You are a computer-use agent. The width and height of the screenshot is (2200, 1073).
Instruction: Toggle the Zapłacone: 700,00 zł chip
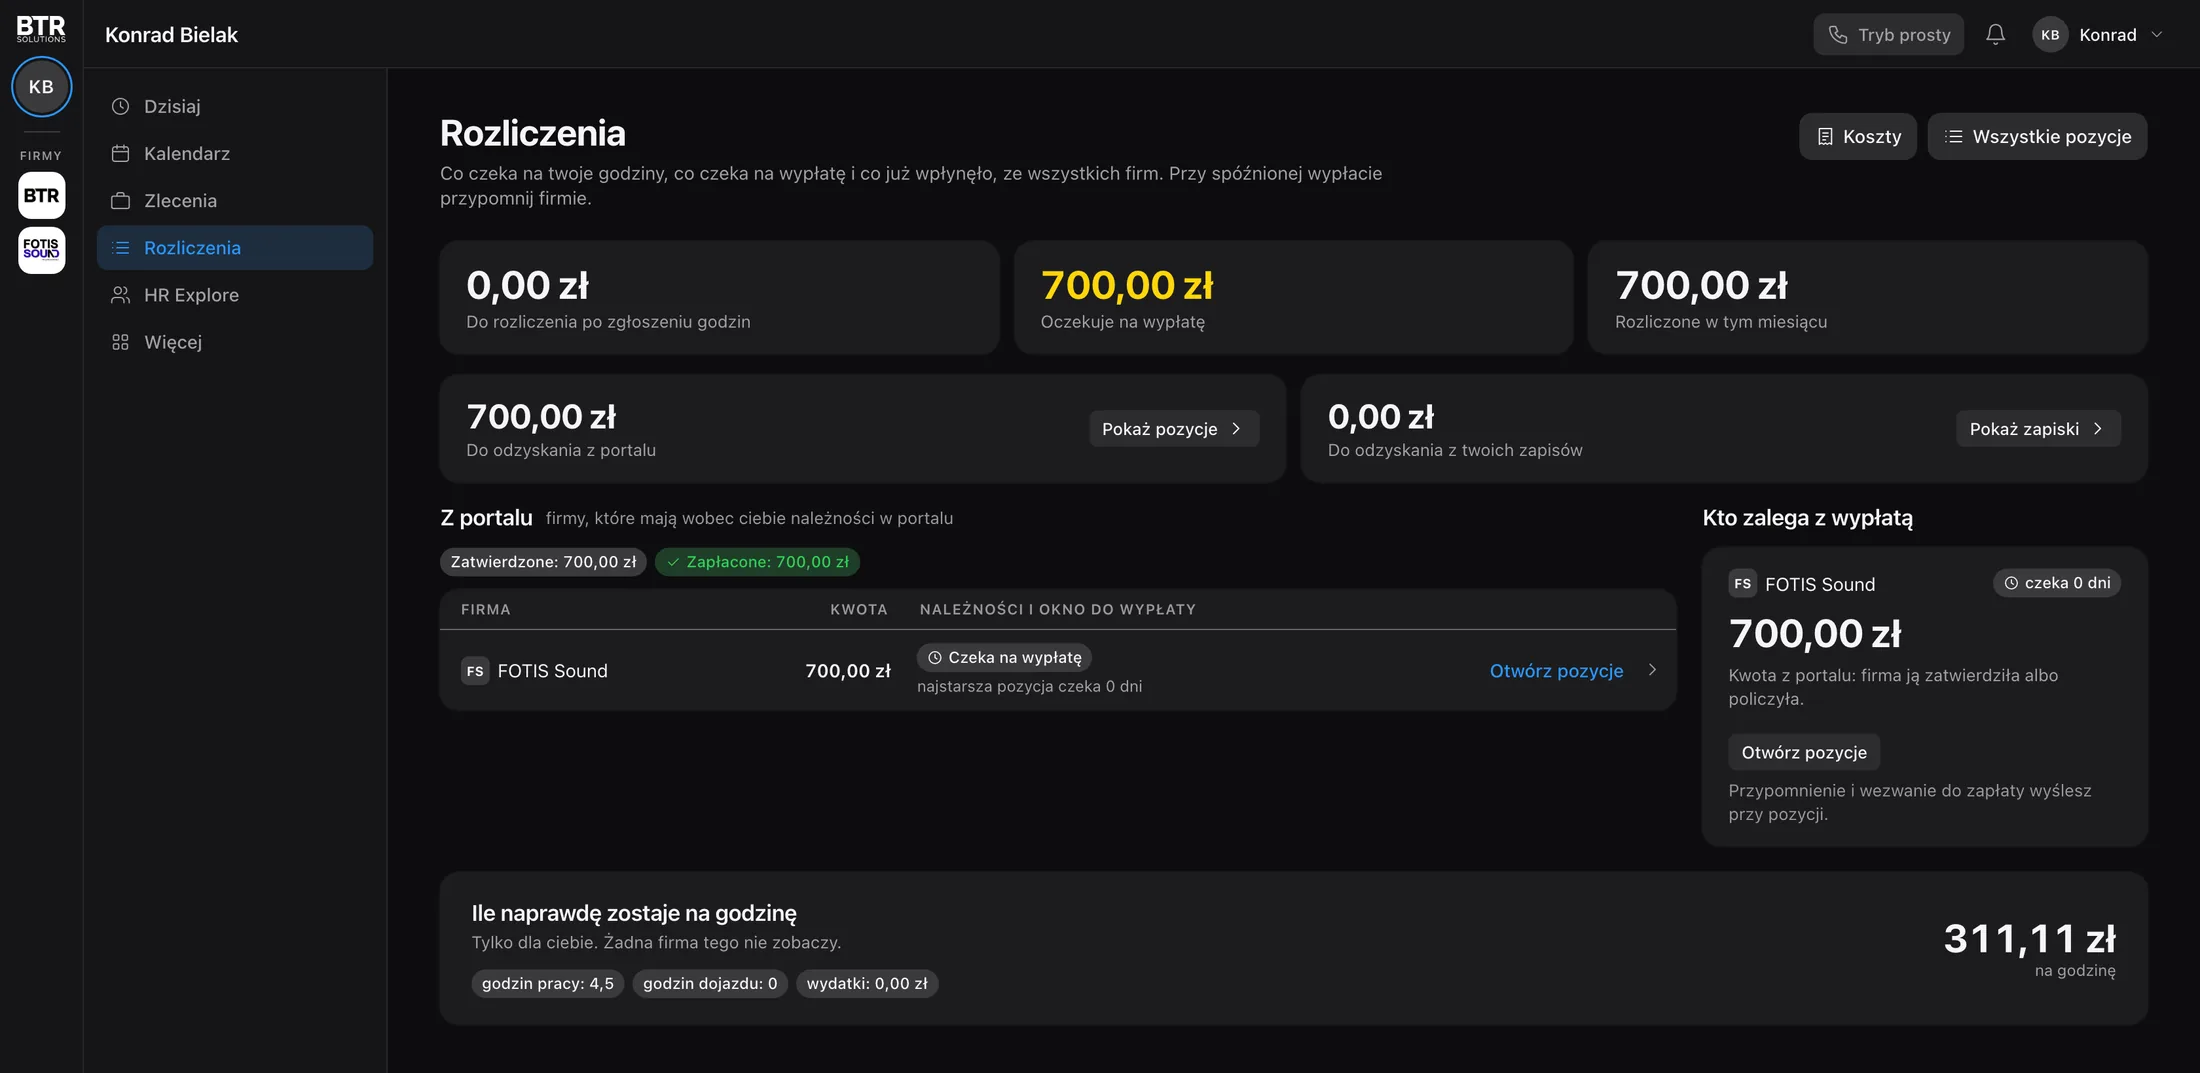[x=757, y=562]
